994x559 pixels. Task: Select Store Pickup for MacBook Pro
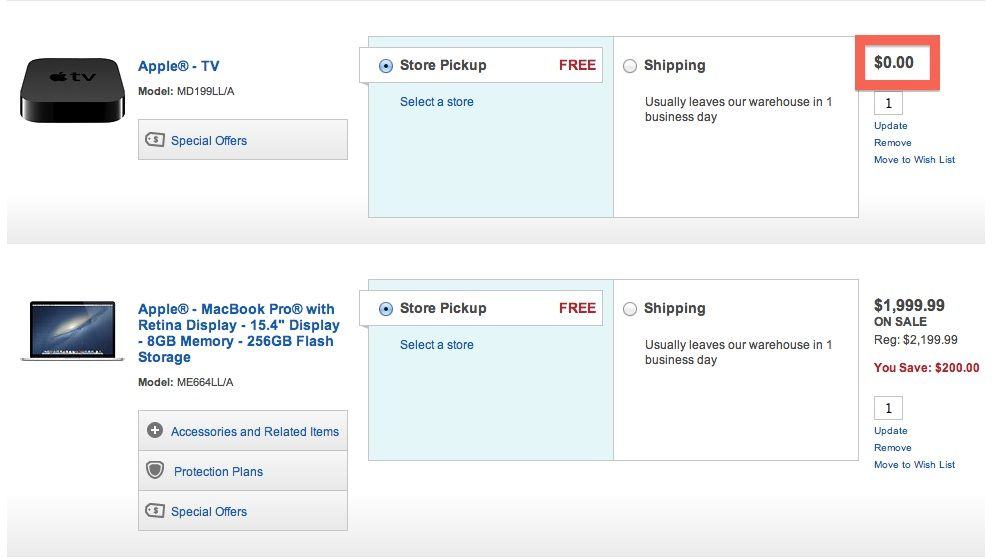386,309
